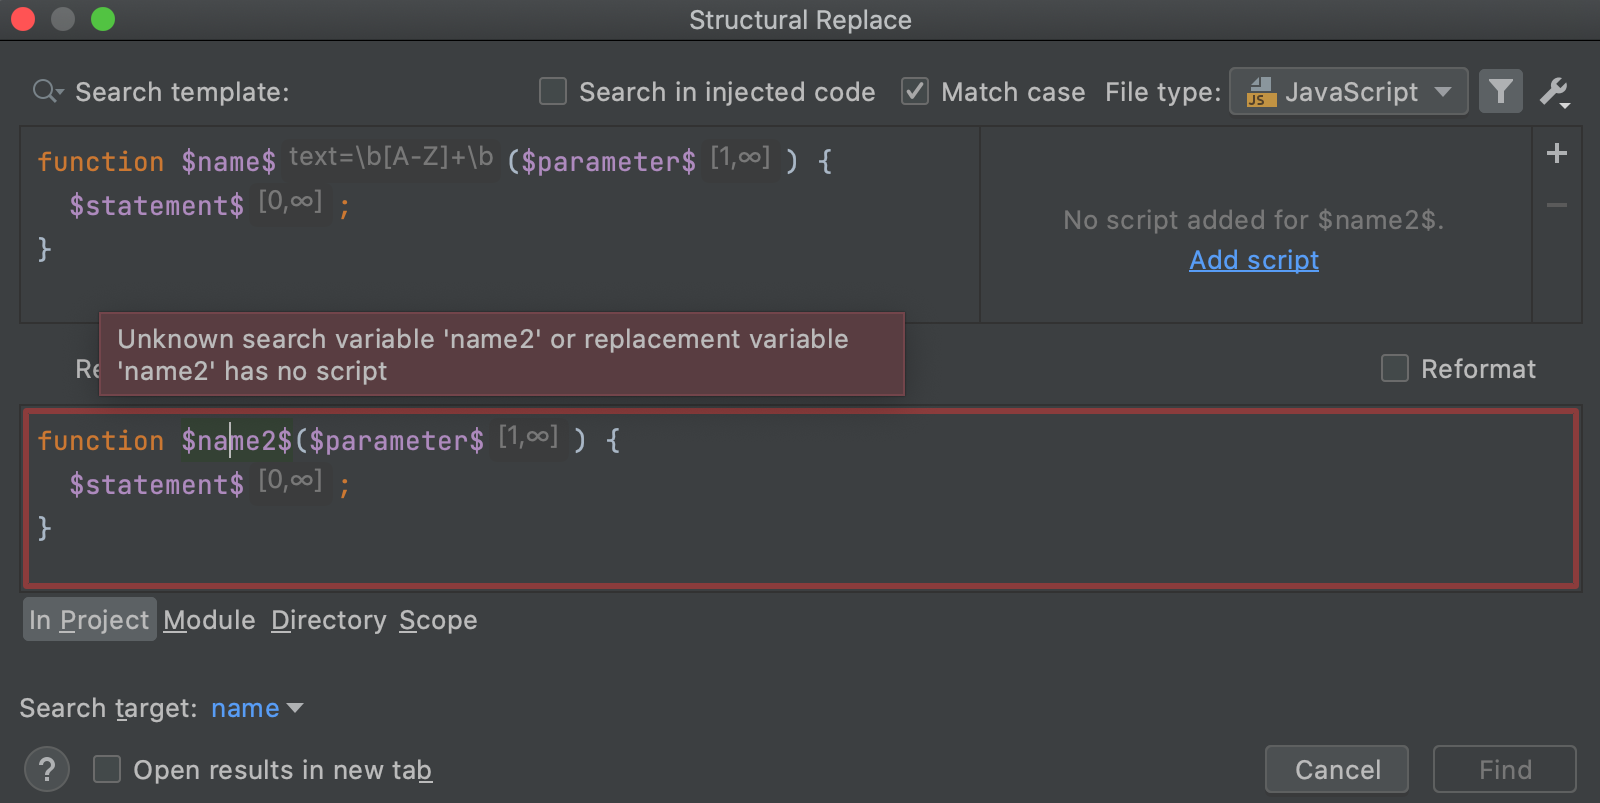Uncheck the Match case checkbox
This screenshot has width=1600, height=803.
(x=914, y=92)
